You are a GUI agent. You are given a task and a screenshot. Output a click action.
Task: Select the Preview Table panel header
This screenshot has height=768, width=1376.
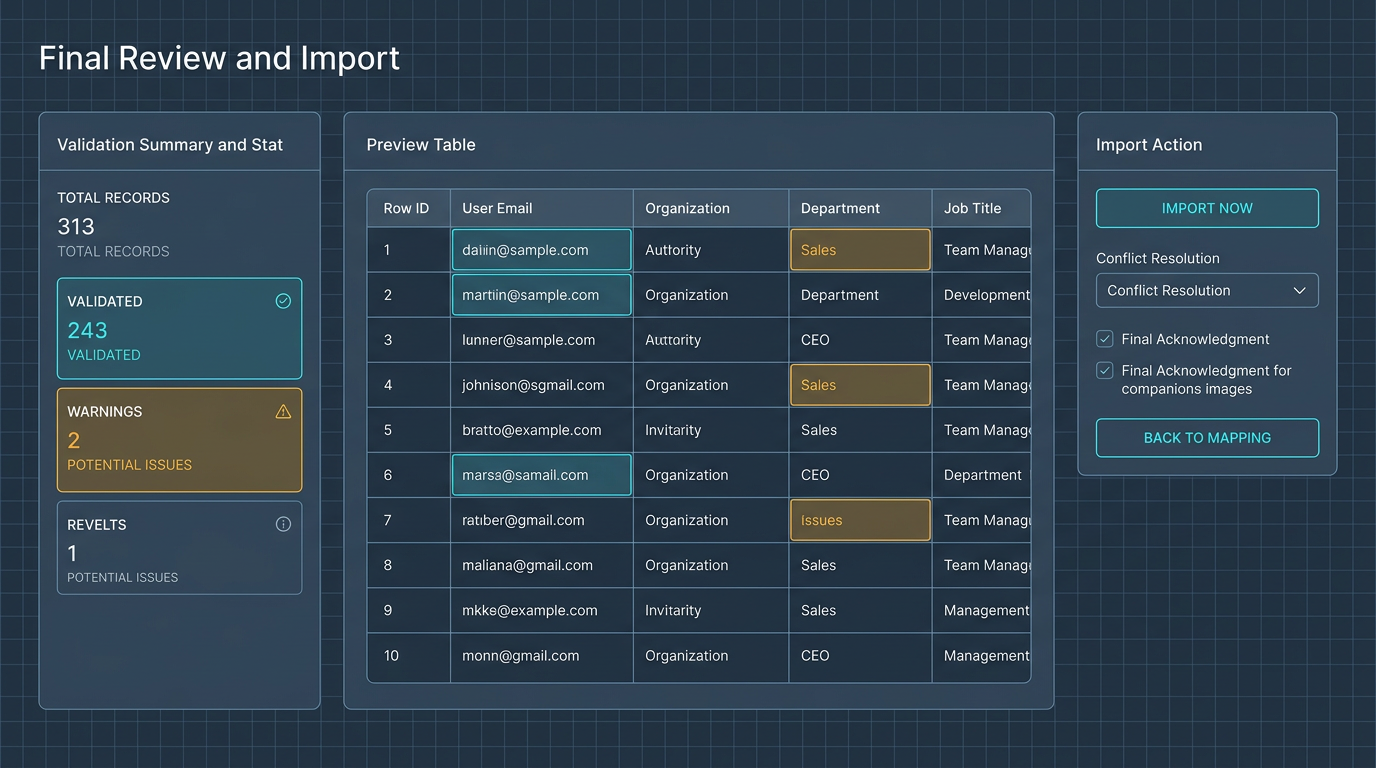420,144
